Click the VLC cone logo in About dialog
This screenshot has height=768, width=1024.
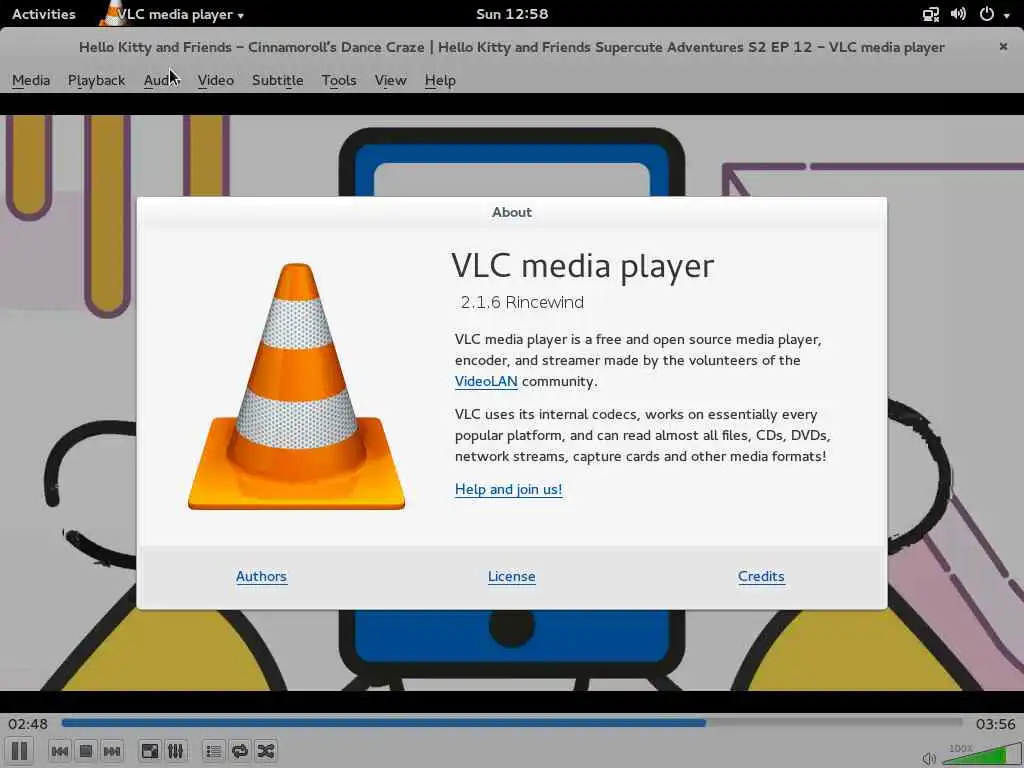296,387
